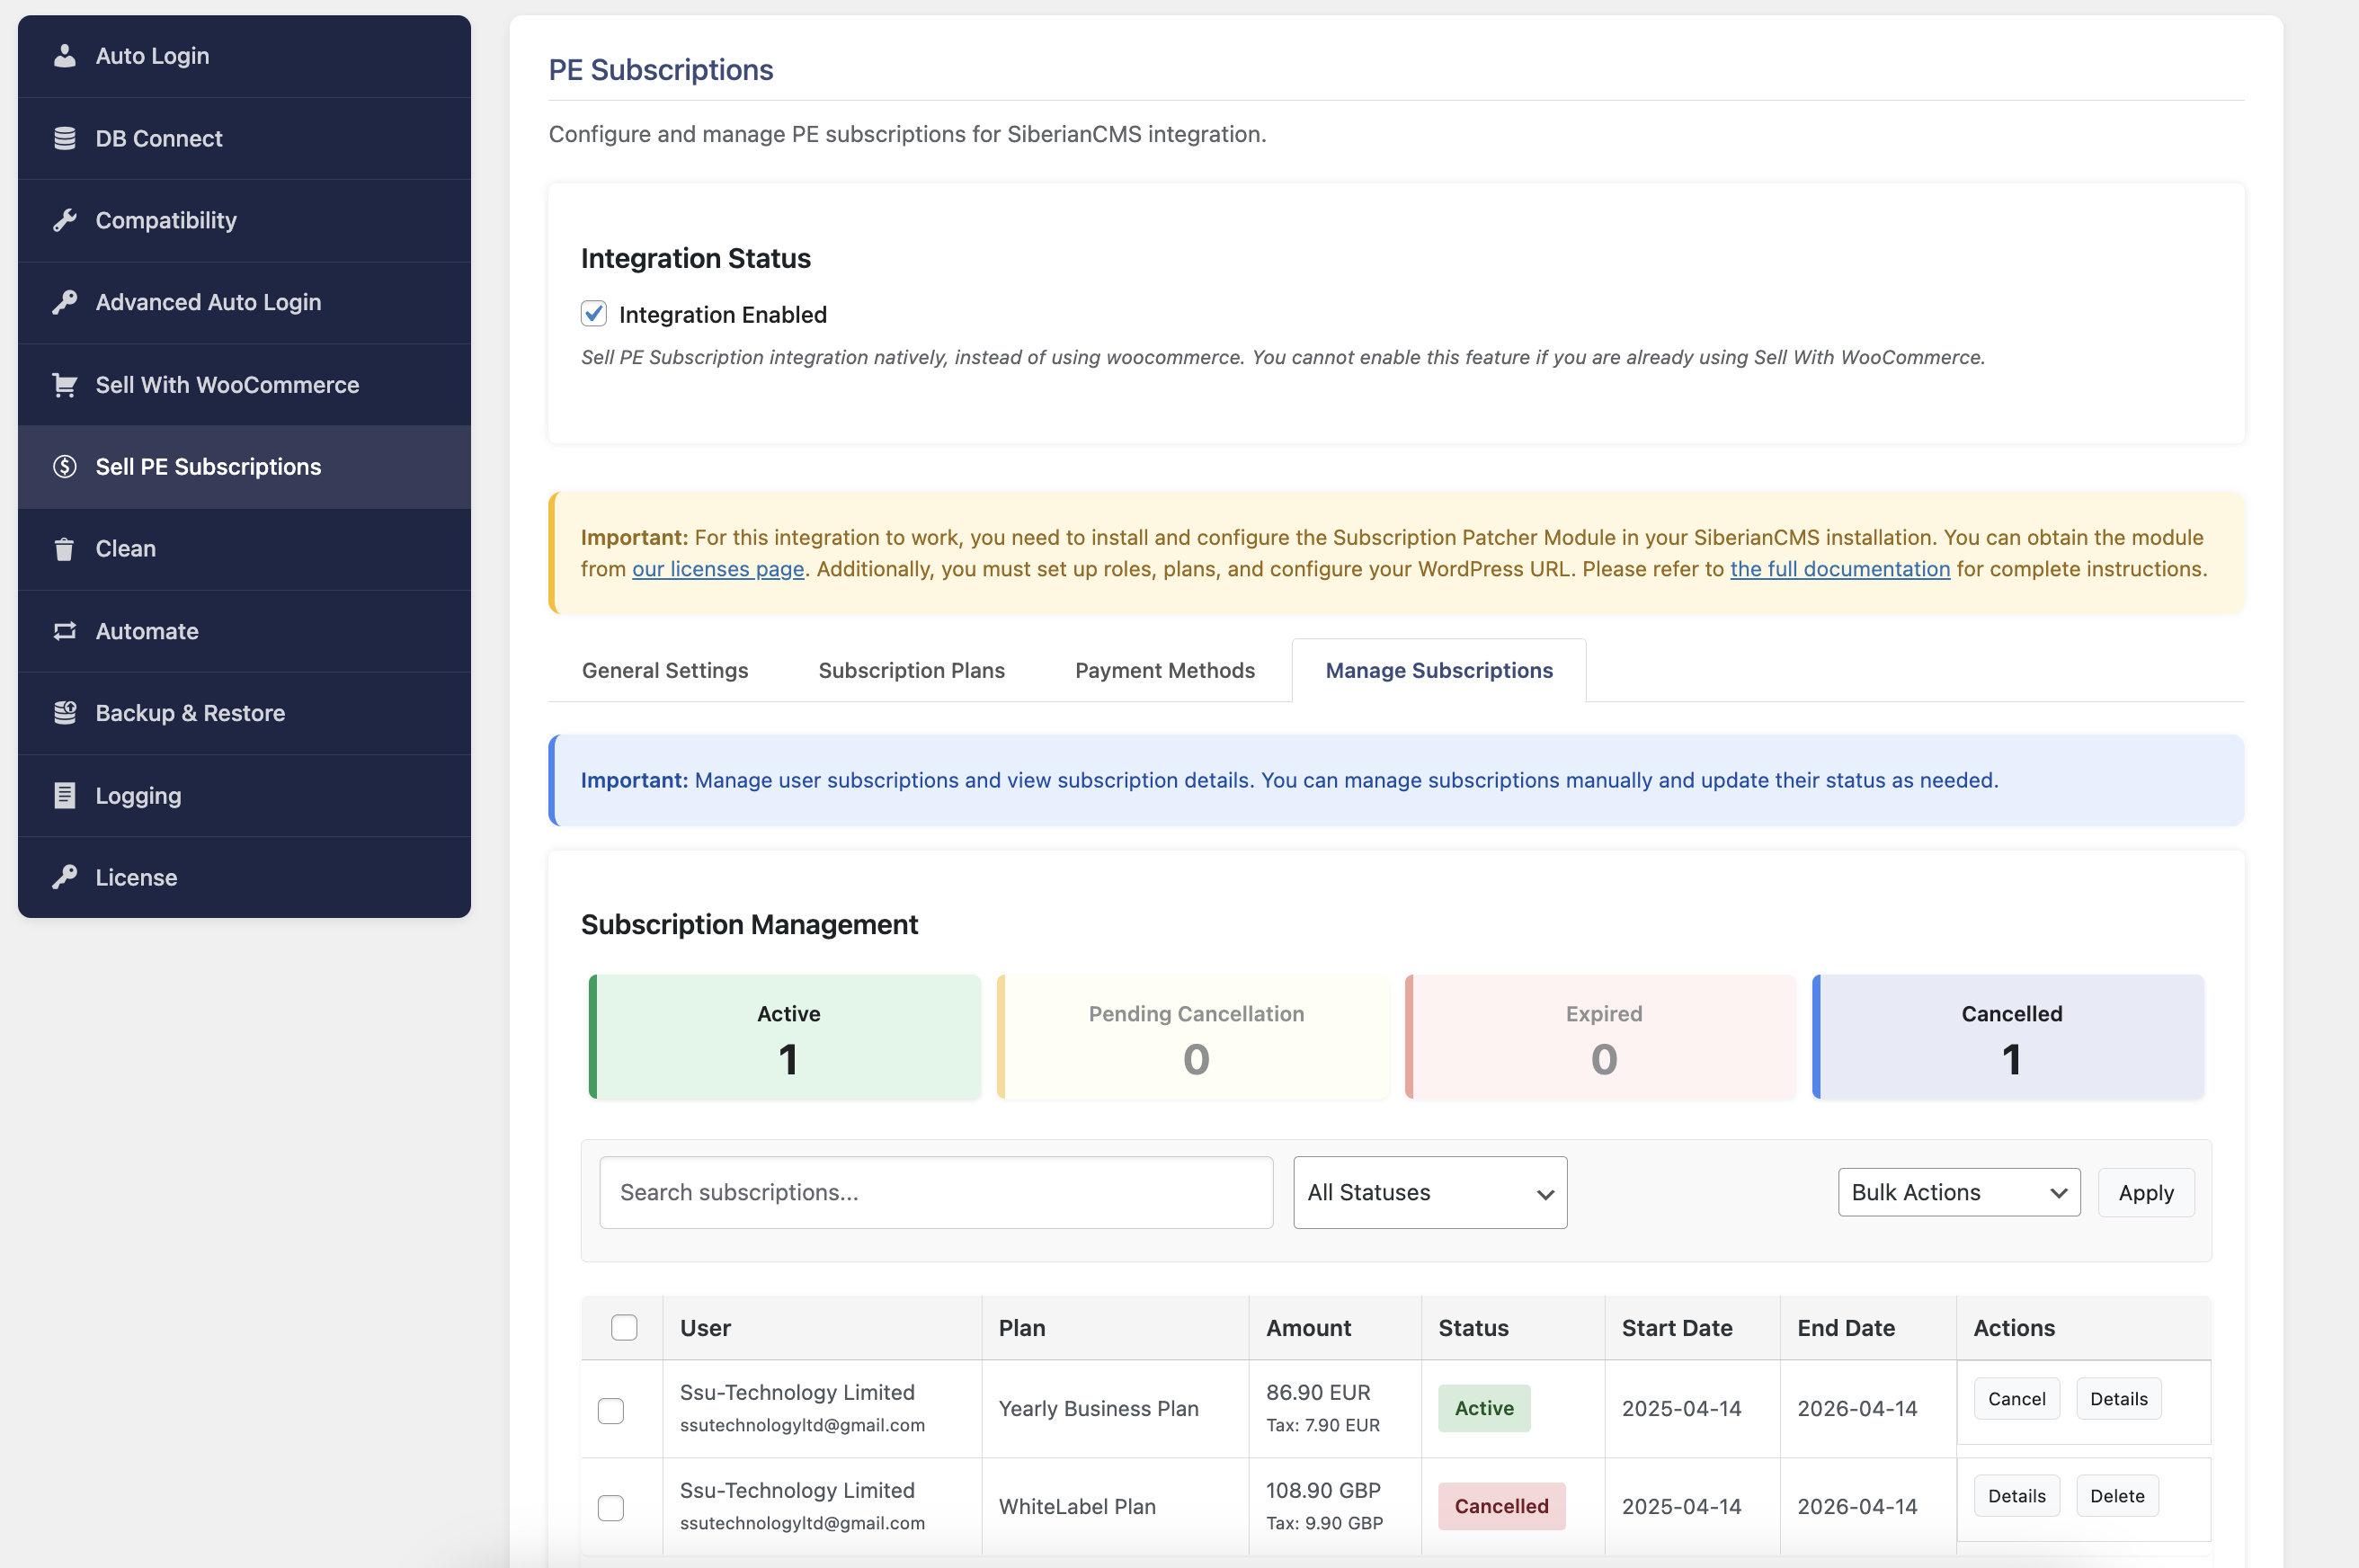
Task: Click the Sell PE Subscriptions dollar icon
Action: click(65, 467)
